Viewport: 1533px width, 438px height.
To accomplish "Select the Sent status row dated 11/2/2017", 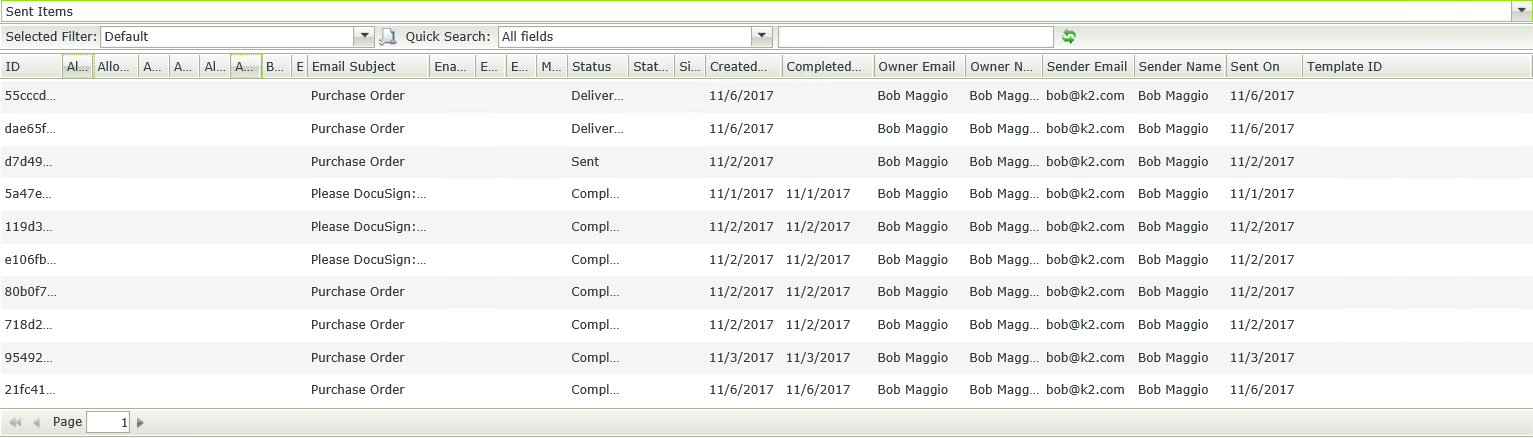I will (585, 162).
